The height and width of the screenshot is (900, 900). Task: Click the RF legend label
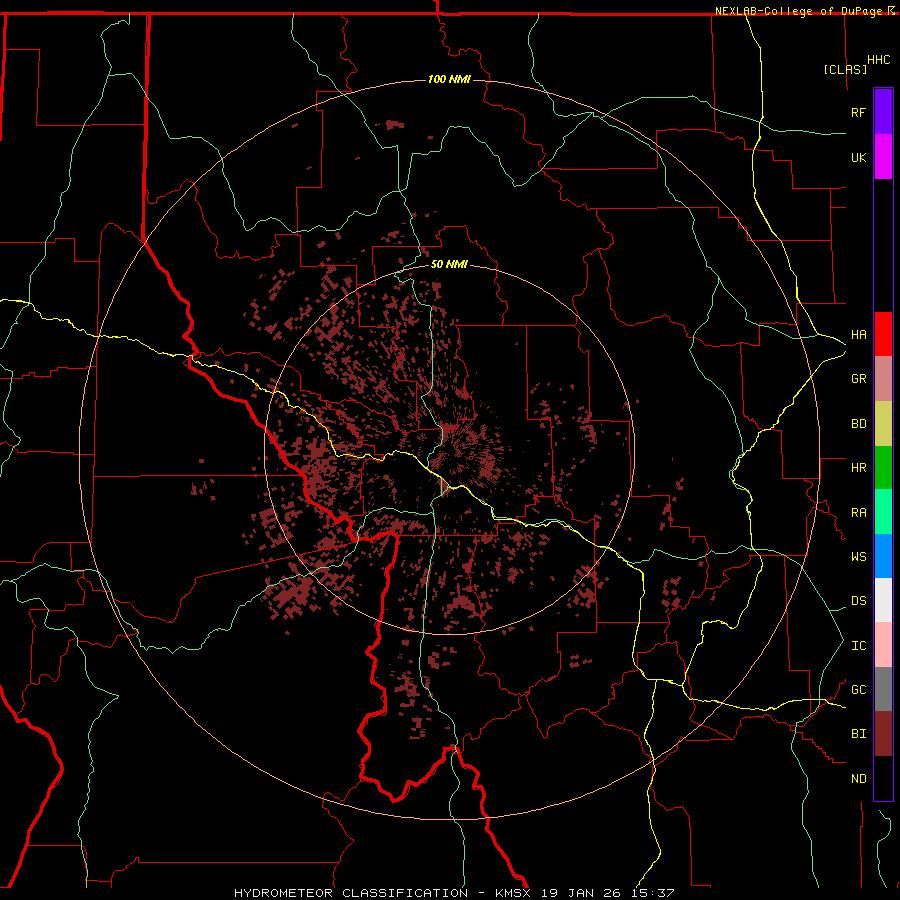(x=859, y=112)
